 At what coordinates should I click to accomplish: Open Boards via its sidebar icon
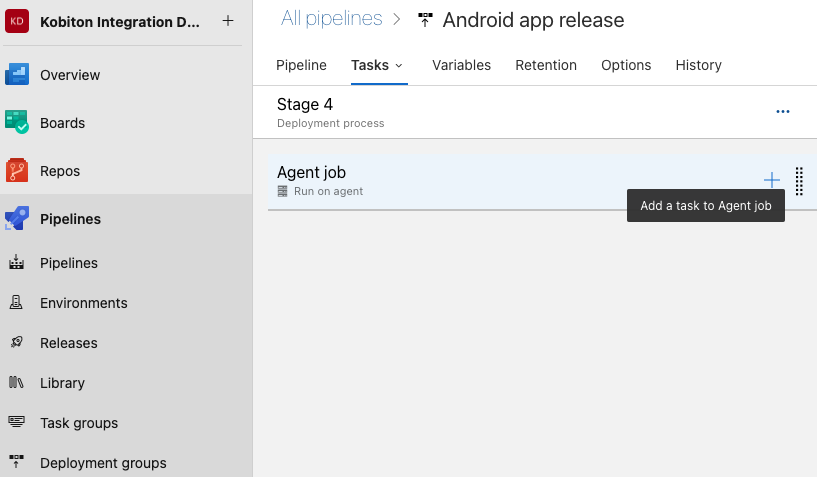point(17,123)
